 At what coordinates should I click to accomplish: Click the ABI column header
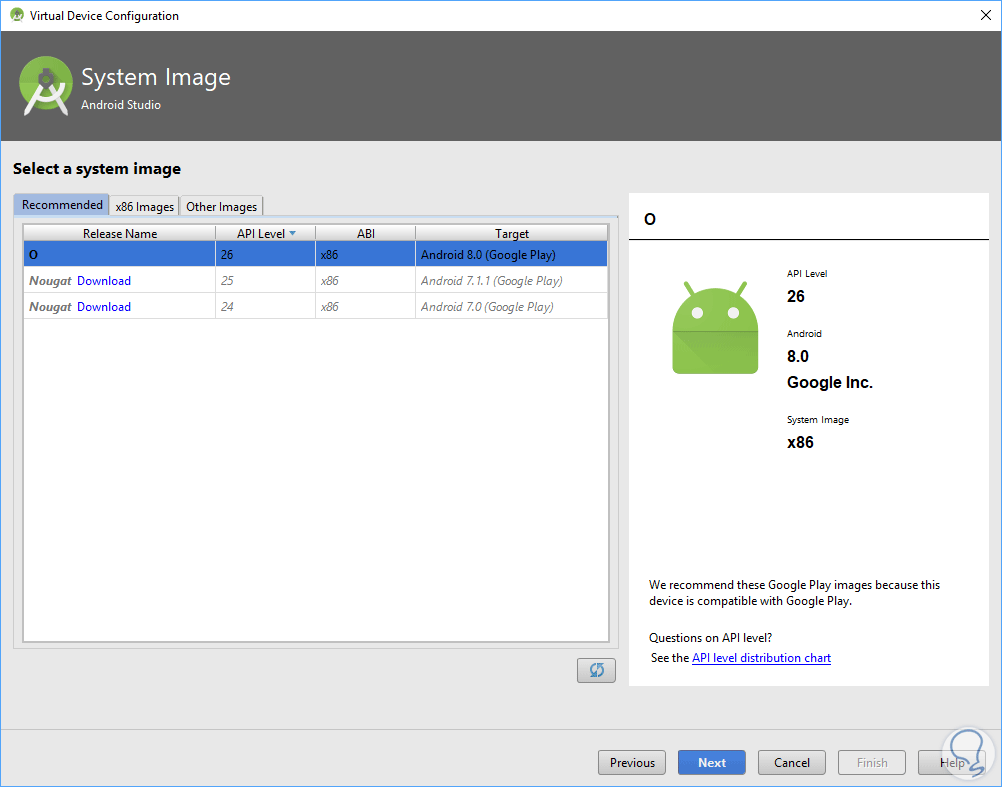point(365,233)
